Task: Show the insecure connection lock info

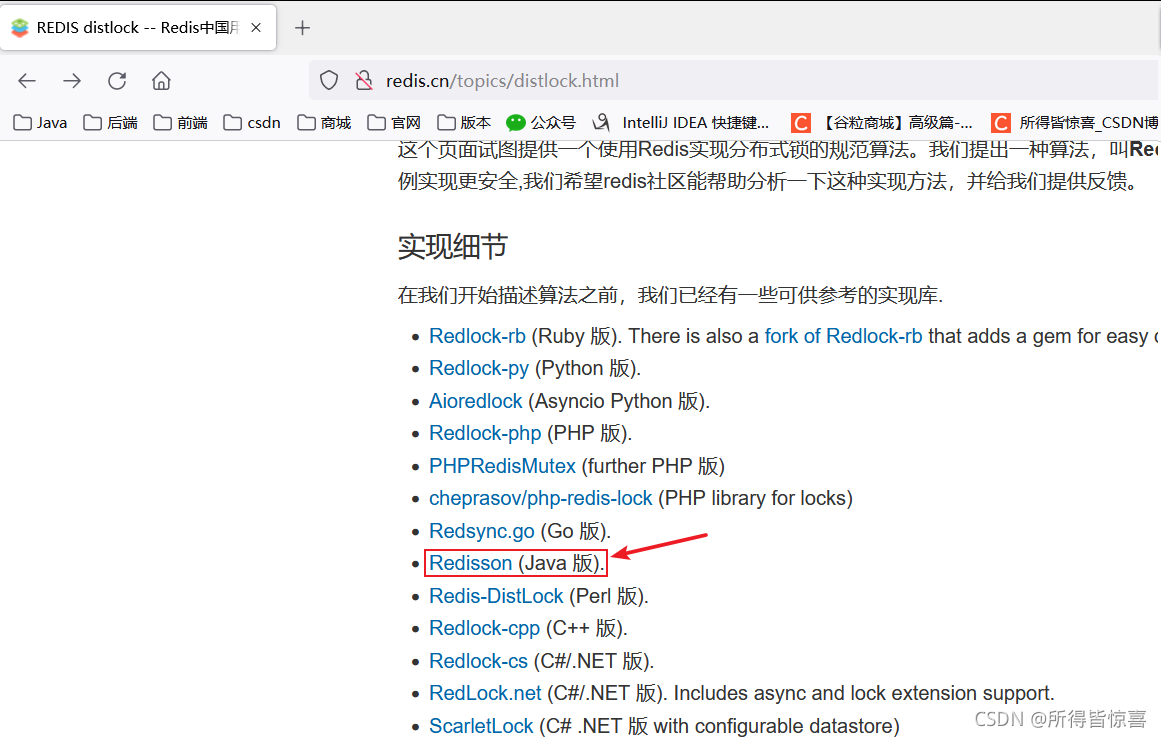Action: 364,81
